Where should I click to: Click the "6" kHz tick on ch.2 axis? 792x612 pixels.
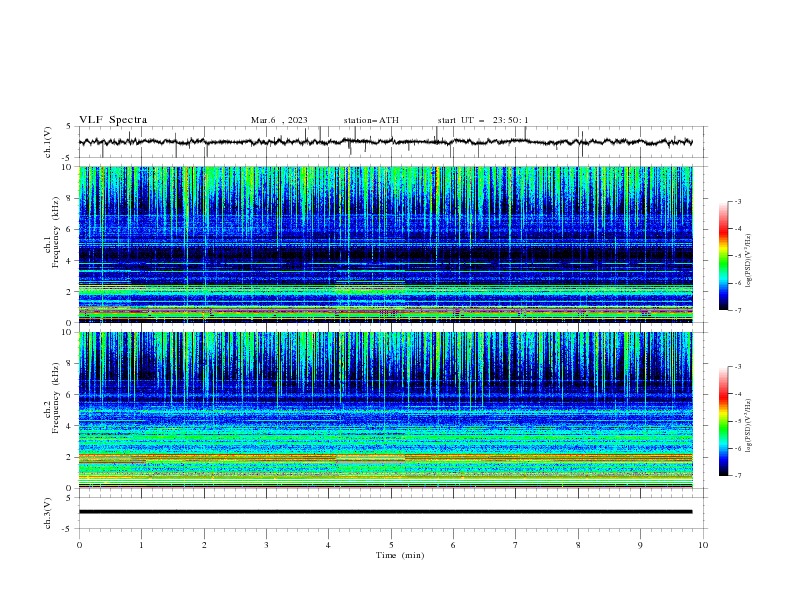tap(70, 395)
